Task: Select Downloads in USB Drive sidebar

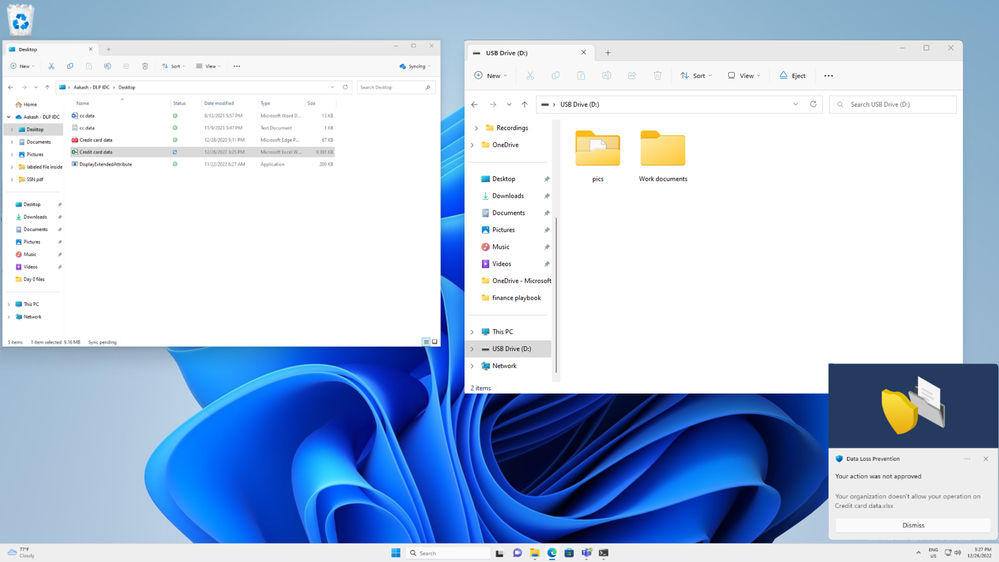Action: (x=508, y=196)
